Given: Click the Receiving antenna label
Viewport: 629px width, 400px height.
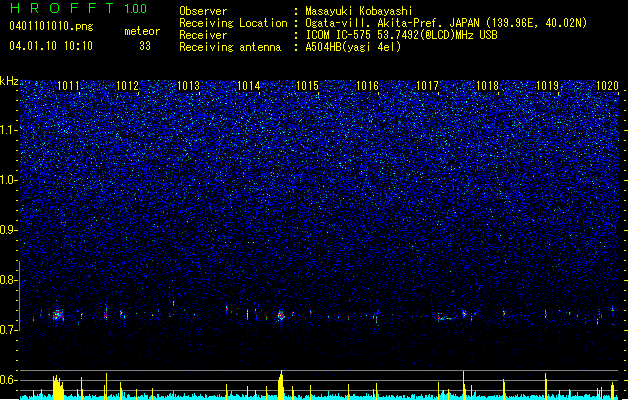Looking at the screenshot, I should (230, 47).
